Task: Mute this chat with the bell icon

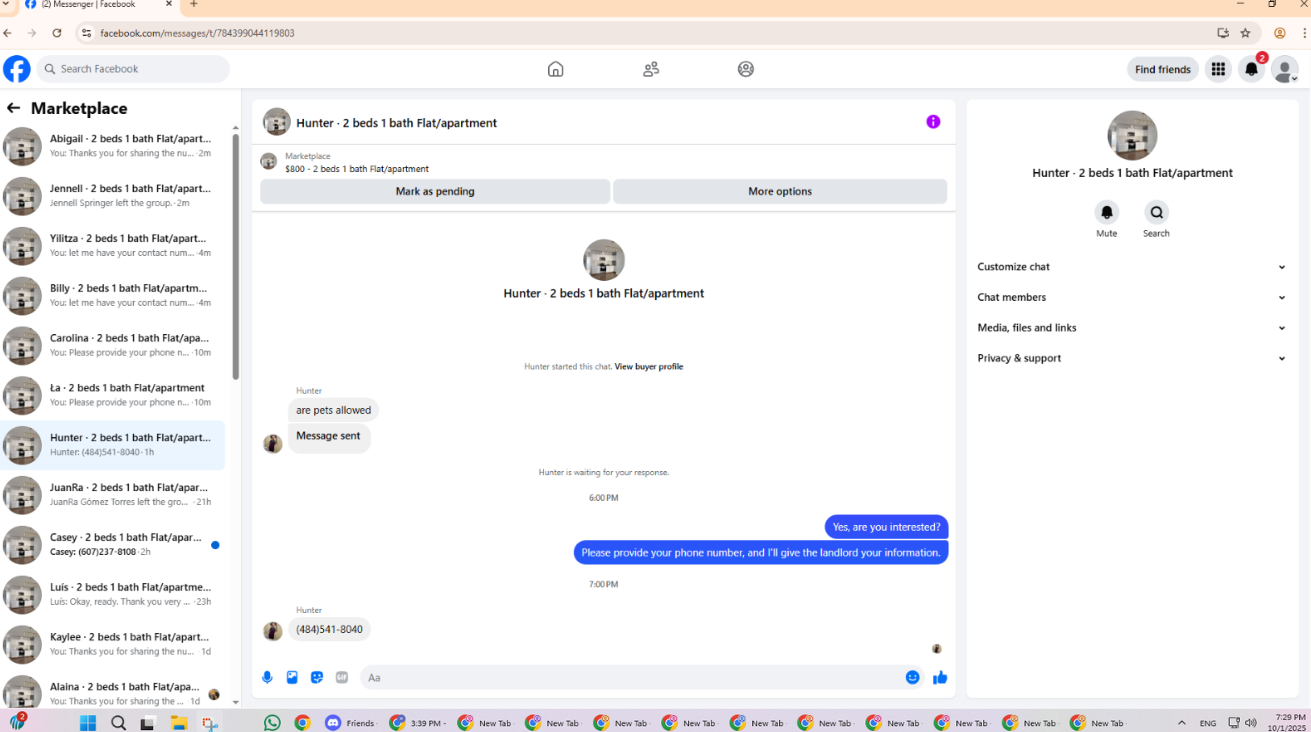Action: tap(1106, 212)
